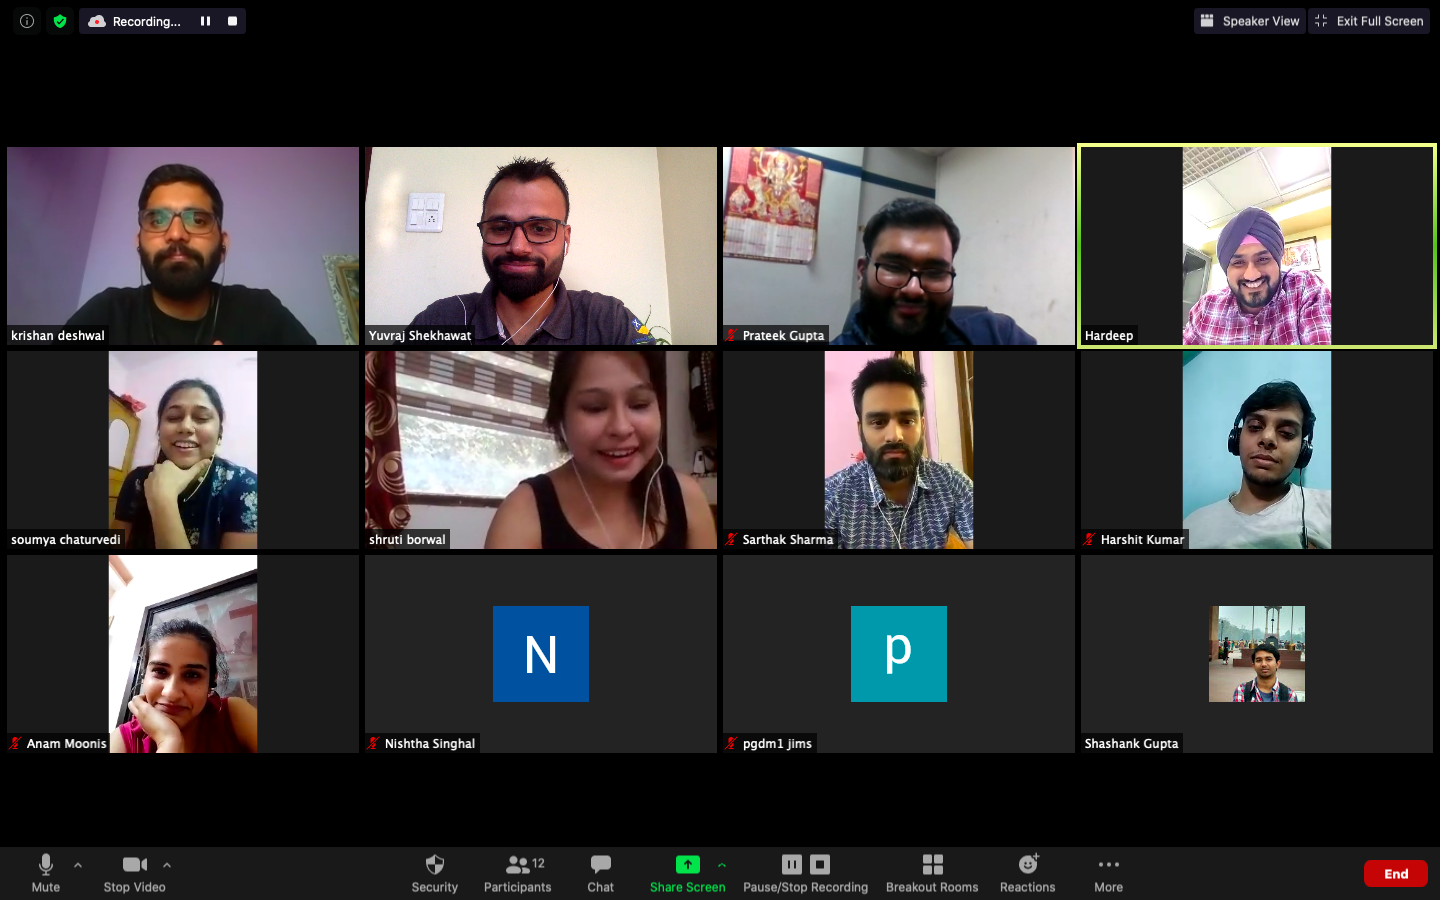Click the shruti borwal name label
Screen dimensions: 1440x900
click(x=407, y=540)
